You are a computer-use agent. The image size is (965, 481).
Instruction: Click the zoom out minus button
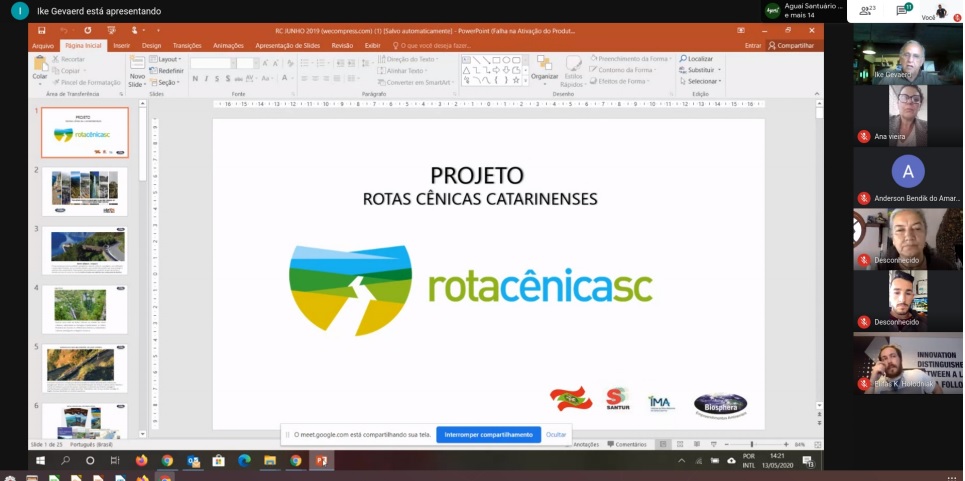click(x=726, y=444)
